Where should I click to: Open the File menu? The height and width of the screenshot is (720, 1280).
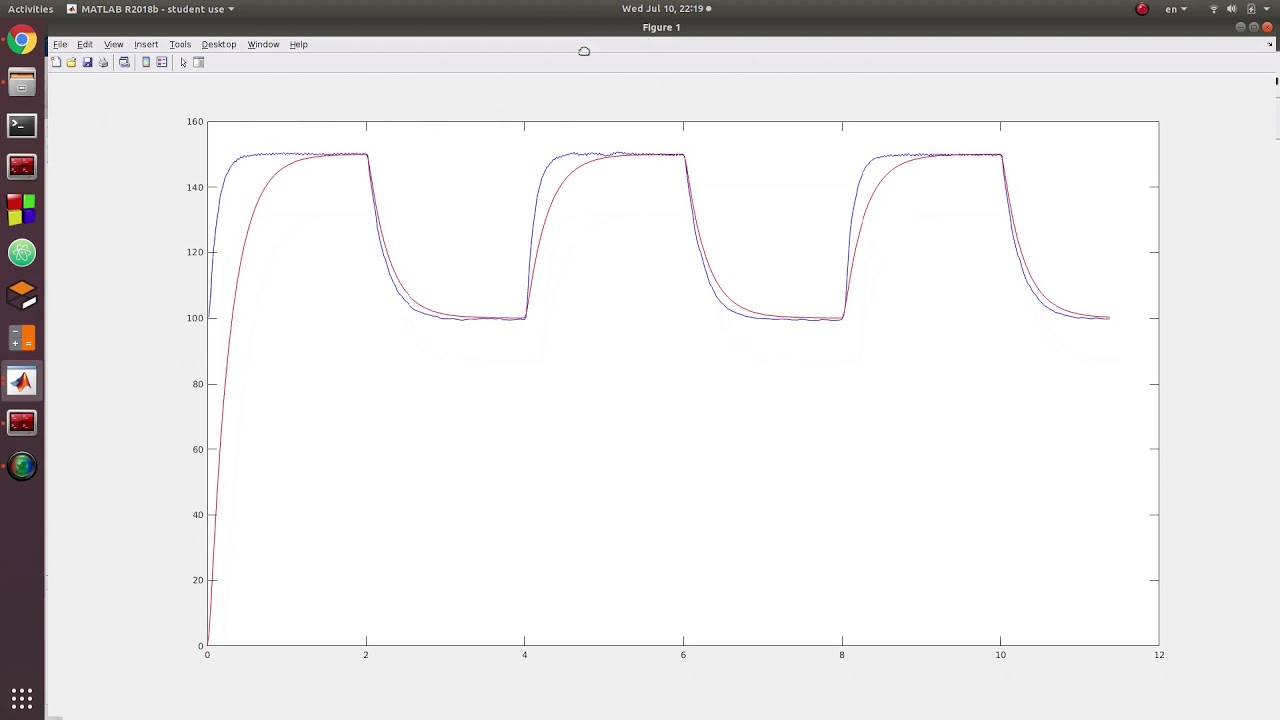(x=60, y=44)
